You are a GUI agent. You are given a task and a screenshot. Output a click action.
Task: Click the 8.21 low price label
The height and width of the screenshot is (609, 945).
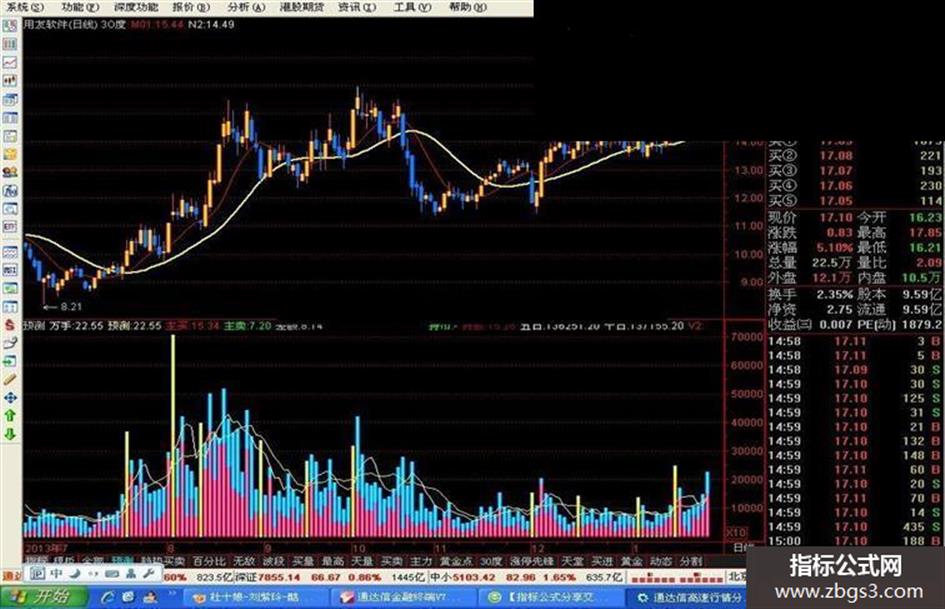click(71, 306)
